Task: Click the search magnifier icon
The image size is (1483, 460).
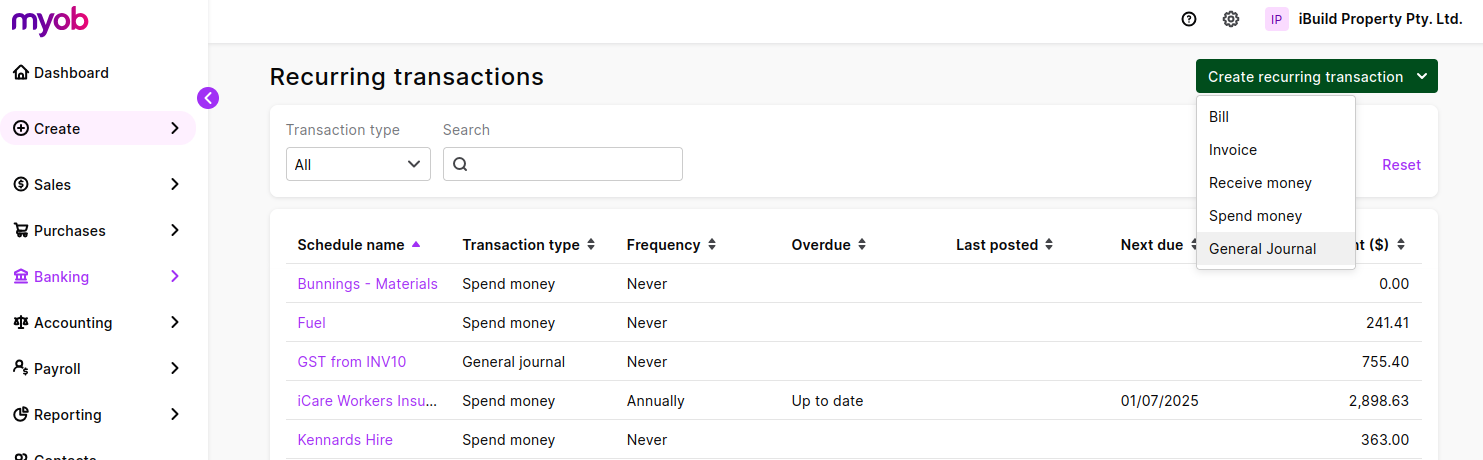Action: coord(460,165)
